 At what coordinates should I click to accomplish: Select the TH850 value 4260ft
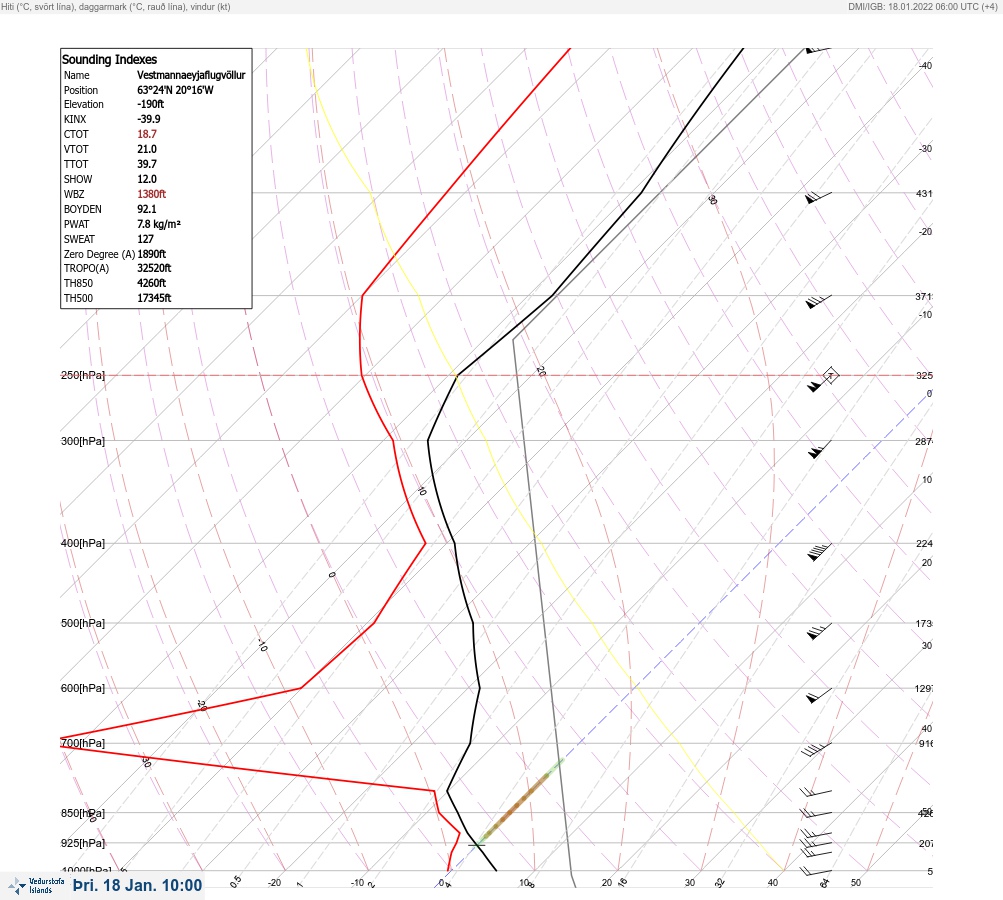[x=152, y=283]
